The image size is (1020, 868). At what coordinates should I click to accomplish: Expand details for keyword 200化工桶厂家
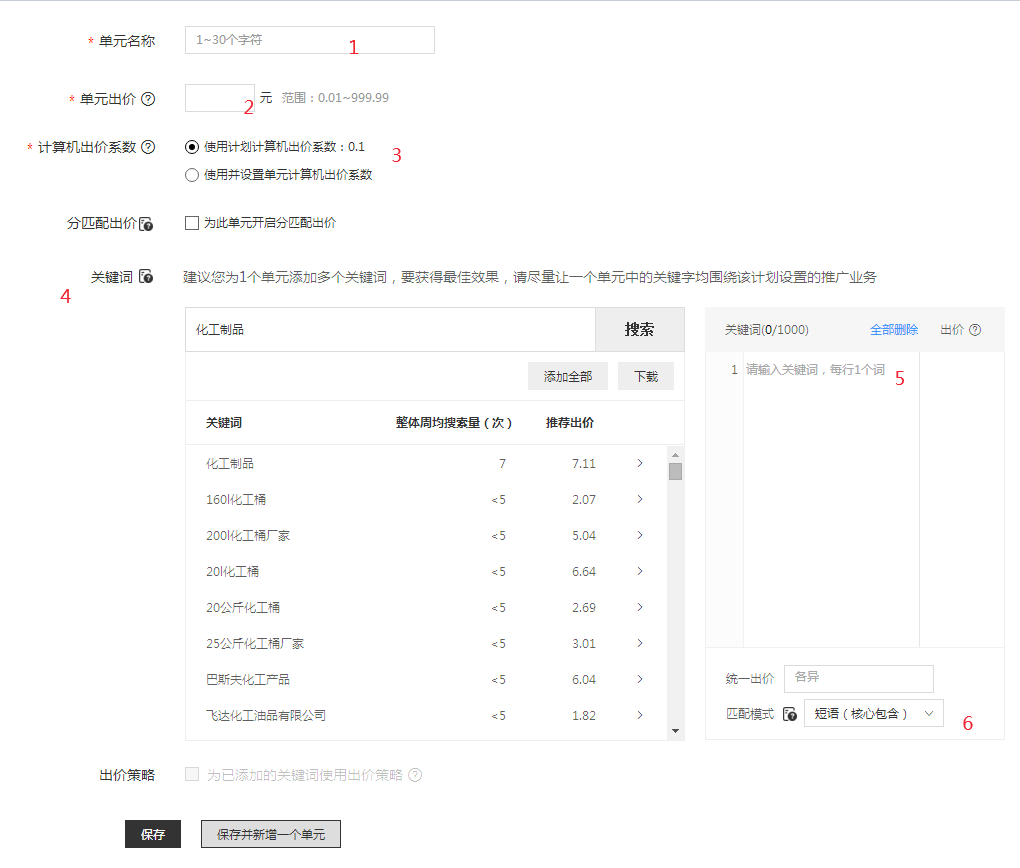pos(639,535)
